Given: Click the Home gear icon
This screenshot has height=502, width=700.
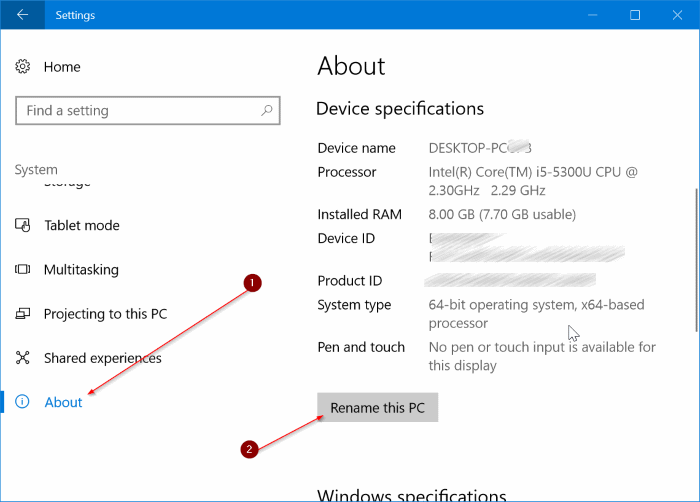Looking at the screenshot, I should tap(22, 67).
